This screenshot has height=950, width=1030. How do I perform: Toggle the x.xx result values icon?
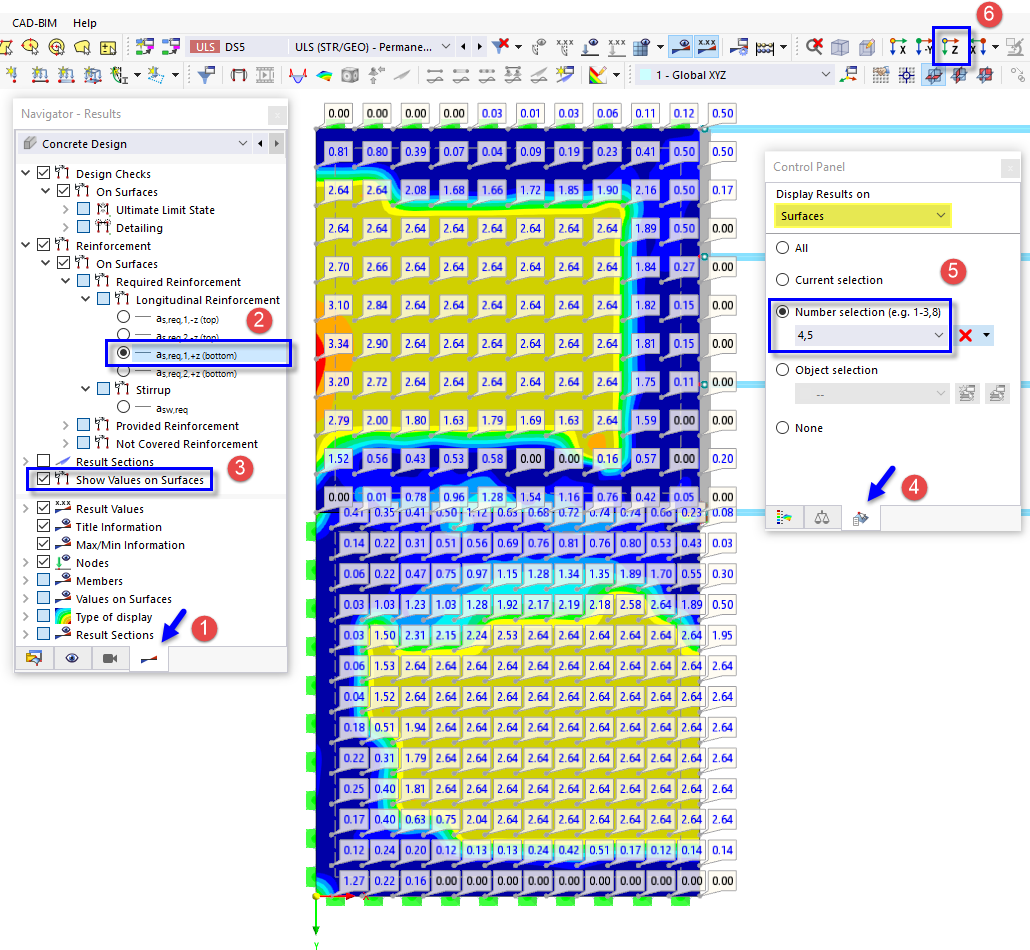(x=707, y=47)
